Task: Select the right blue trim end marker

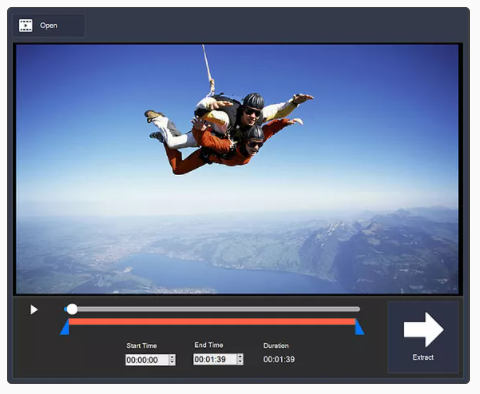Action: 359,327
